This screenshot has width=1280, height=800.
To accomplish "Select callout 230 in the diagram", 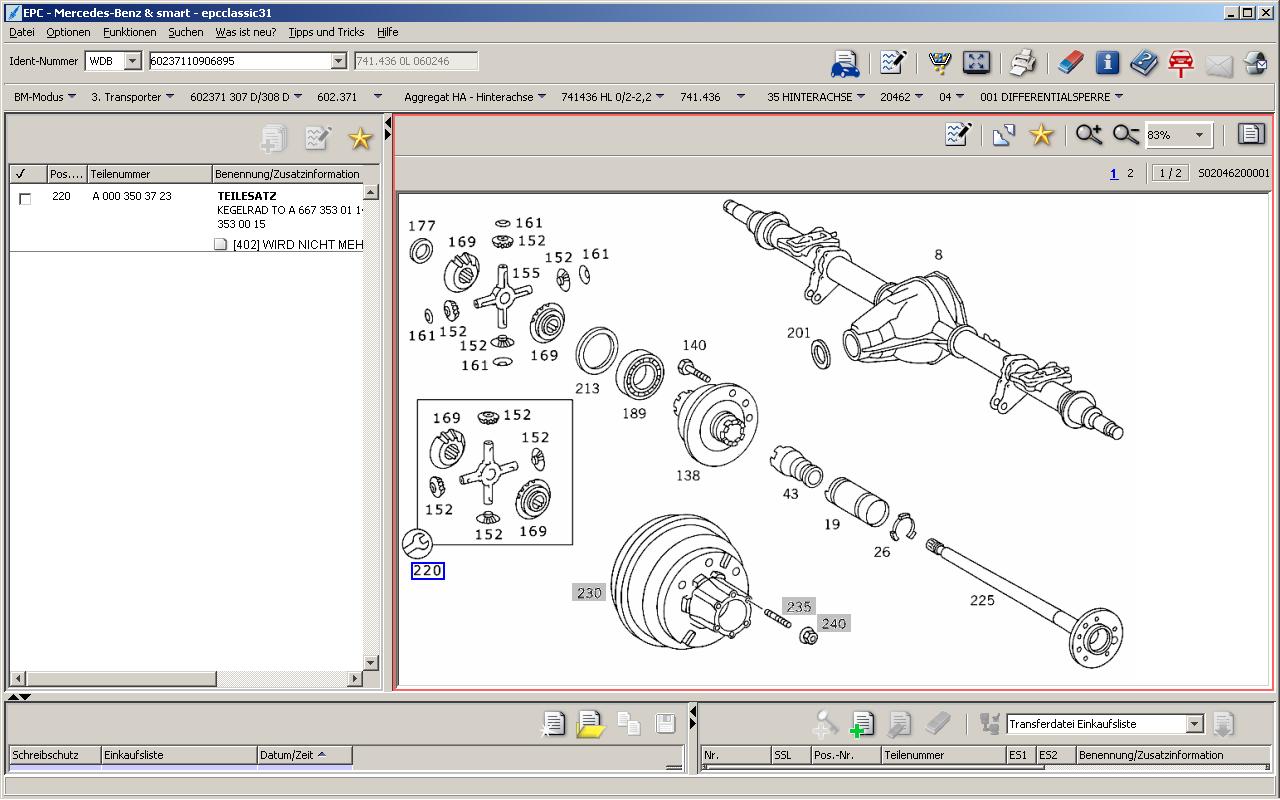I will click(590, 593).
